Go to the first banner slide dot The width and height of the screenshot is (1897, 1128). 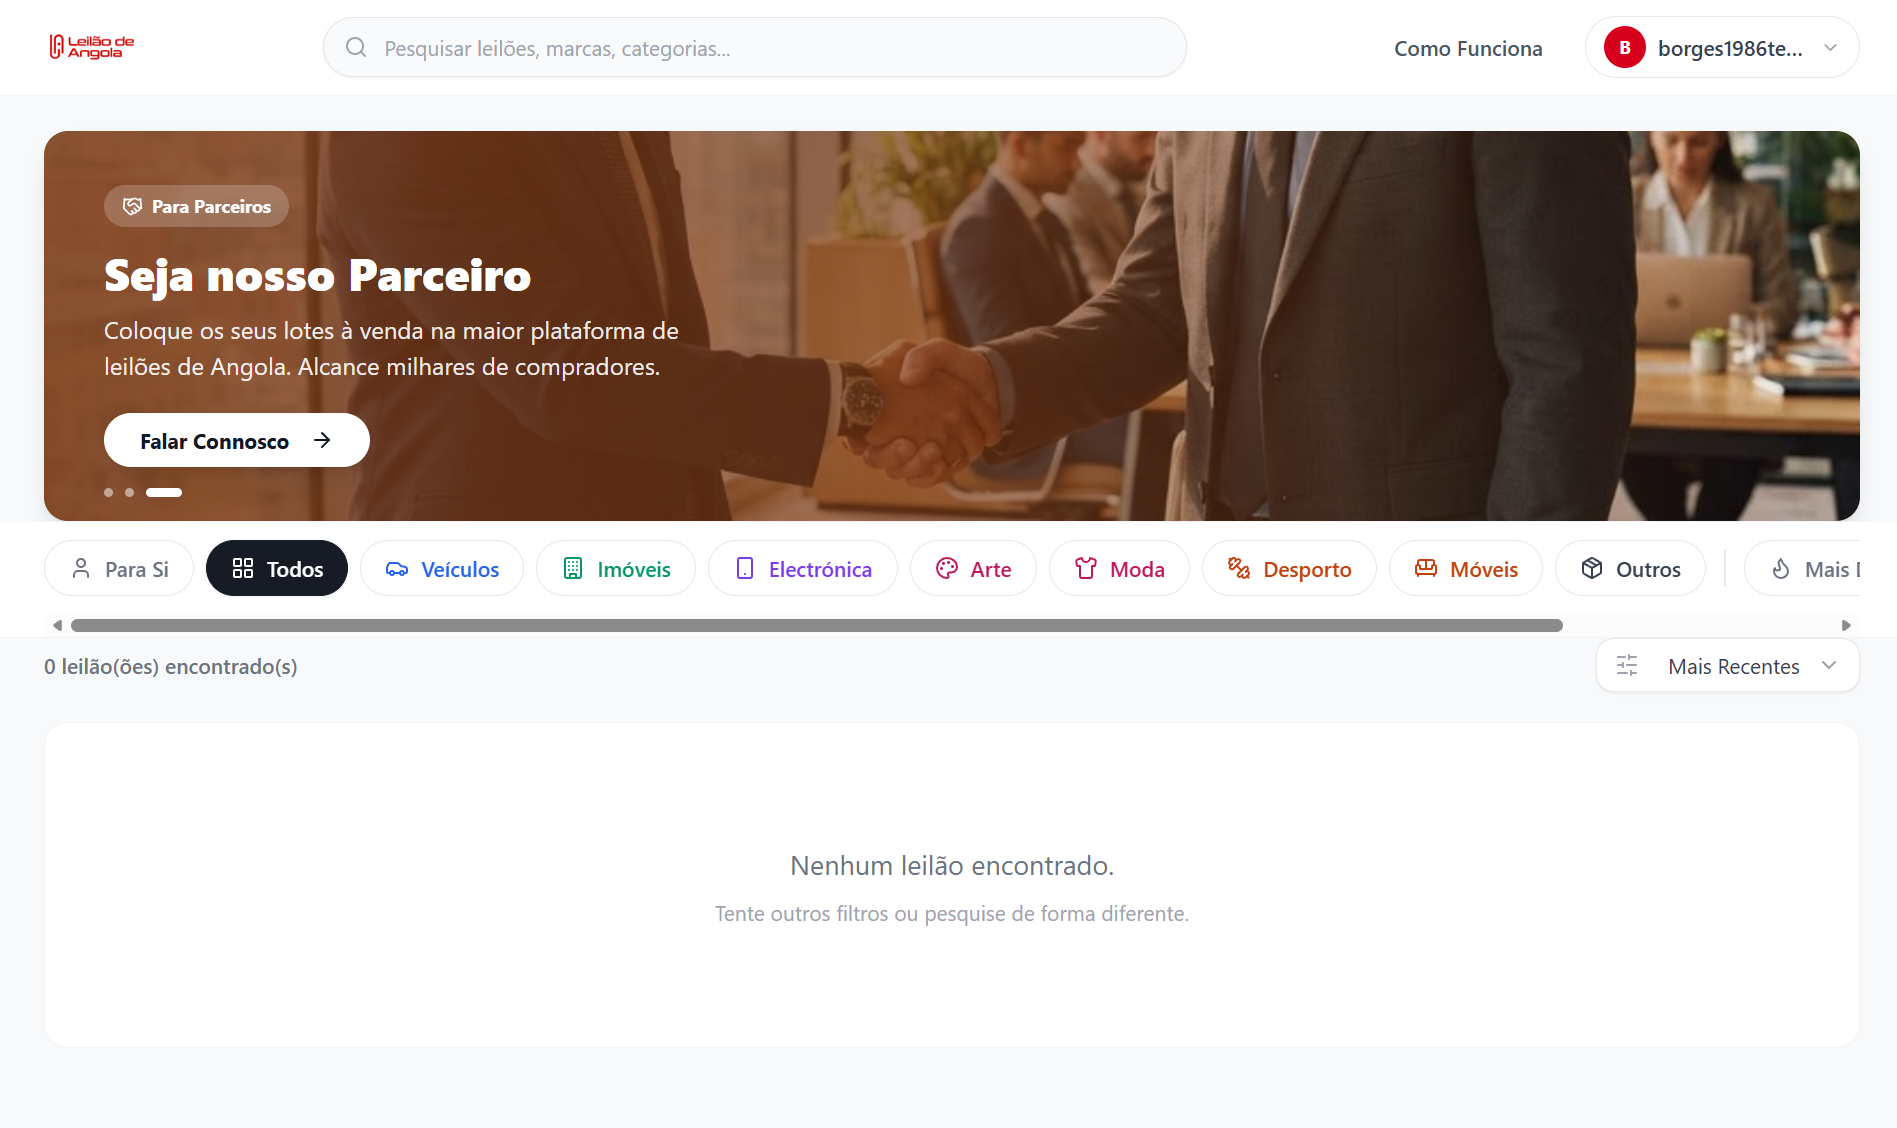[108, 493]
